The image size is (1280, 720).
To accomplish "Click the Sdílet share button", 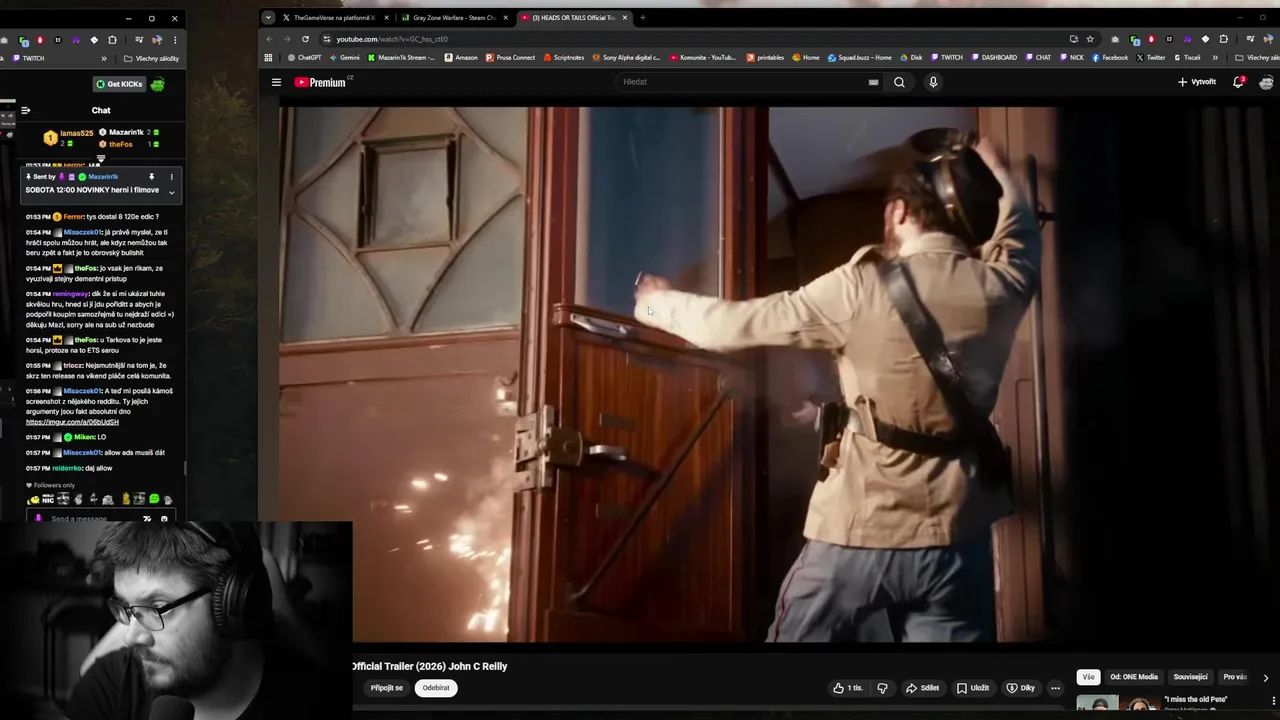I will coord(922,688).
